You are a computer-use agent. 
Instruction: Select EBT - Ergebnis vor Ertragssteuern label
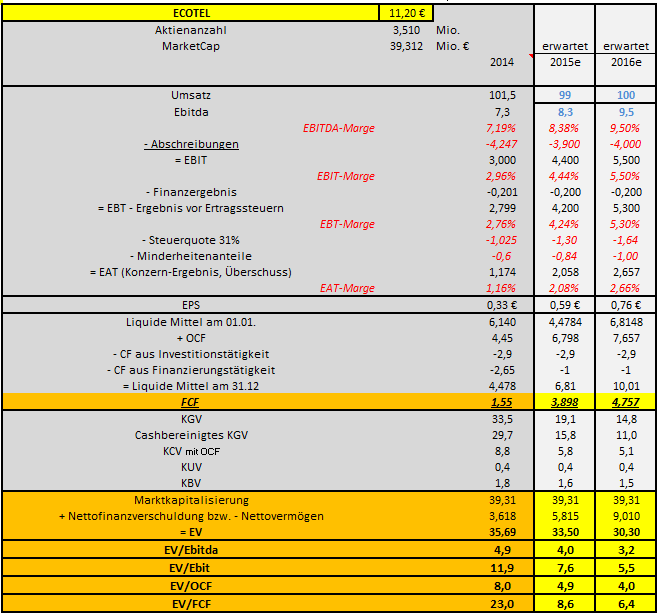click(x=191, y=208)
